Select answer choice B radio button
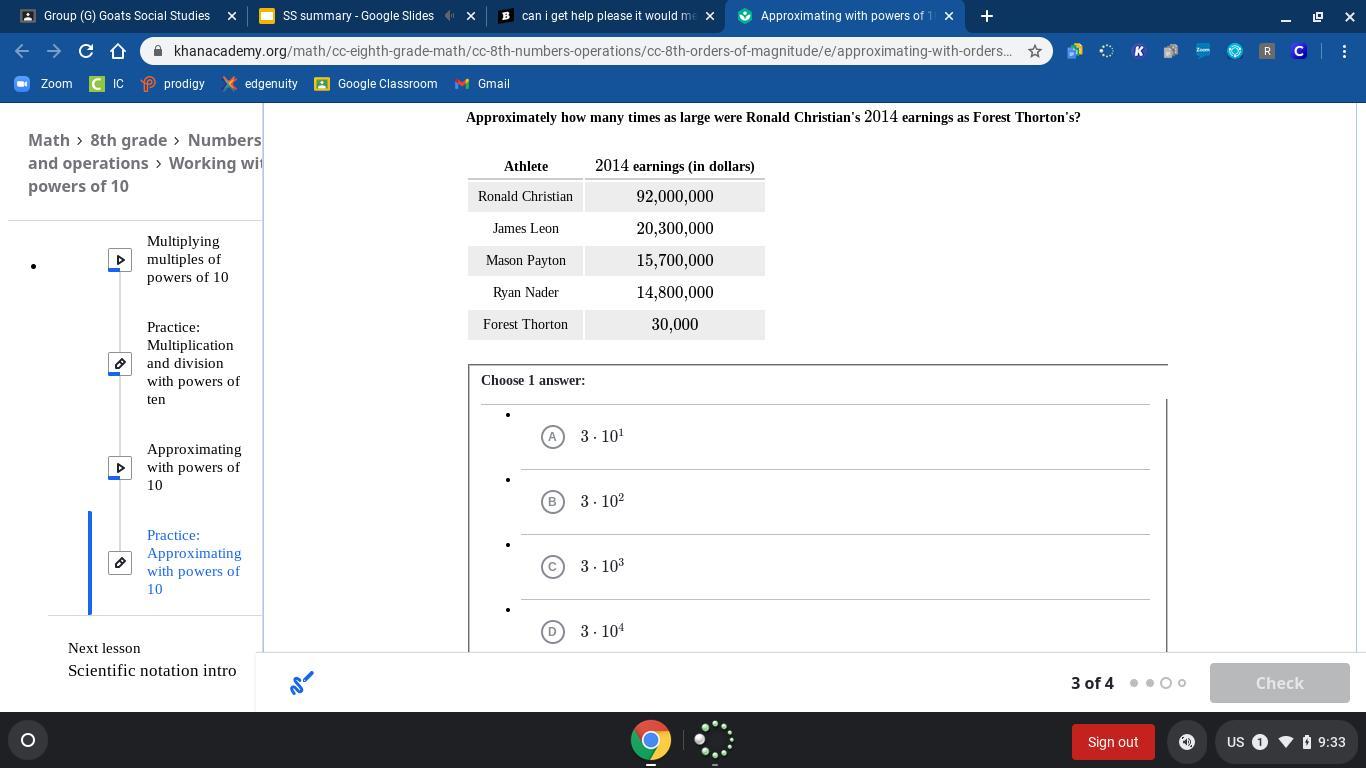 coord(552,502)
